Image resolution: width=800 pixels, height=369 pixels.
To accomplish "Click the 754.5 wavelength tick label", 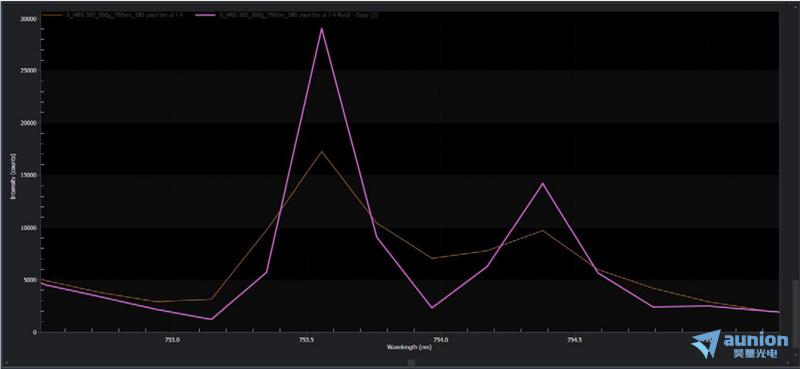I will tap(574, 340).
